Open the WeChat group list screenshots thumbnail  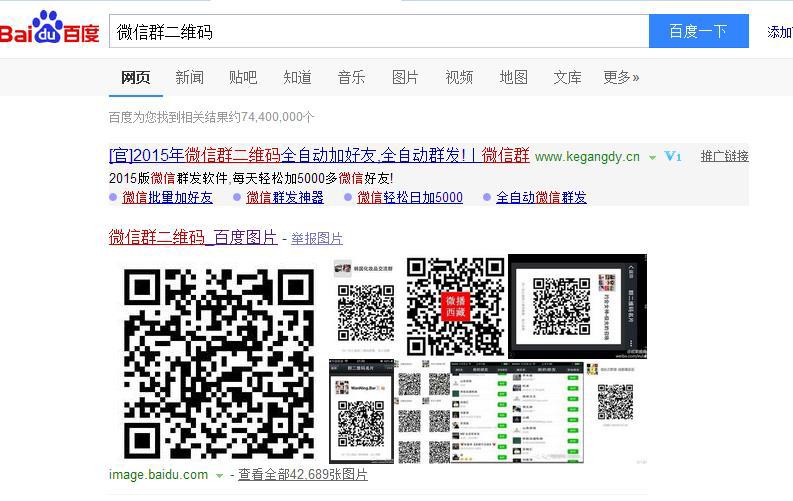tap(517, 412)
